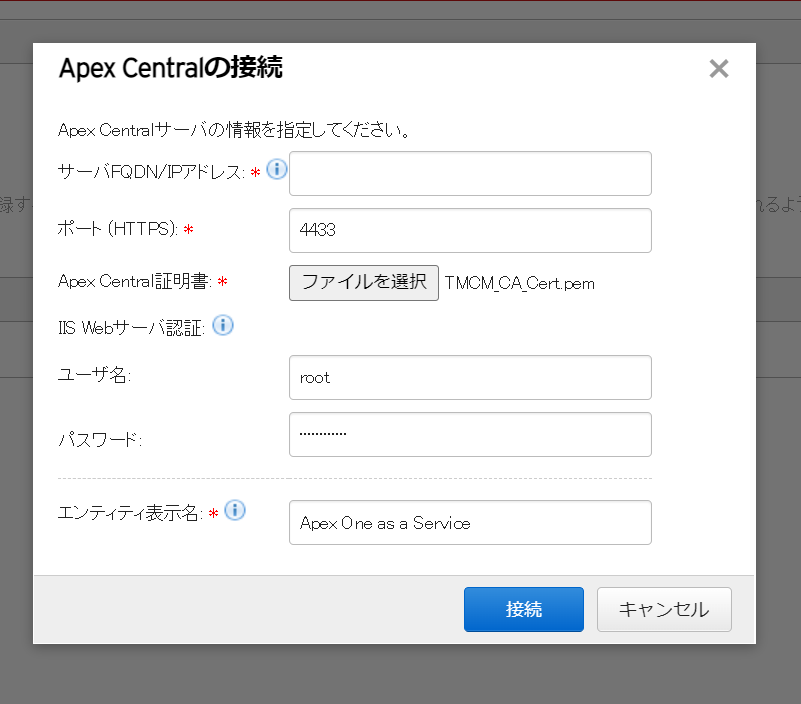Click the IIS Webサーバ認証 label text
Image resolution: width=801 pixels, height=704 pixels.
[131, 327]
